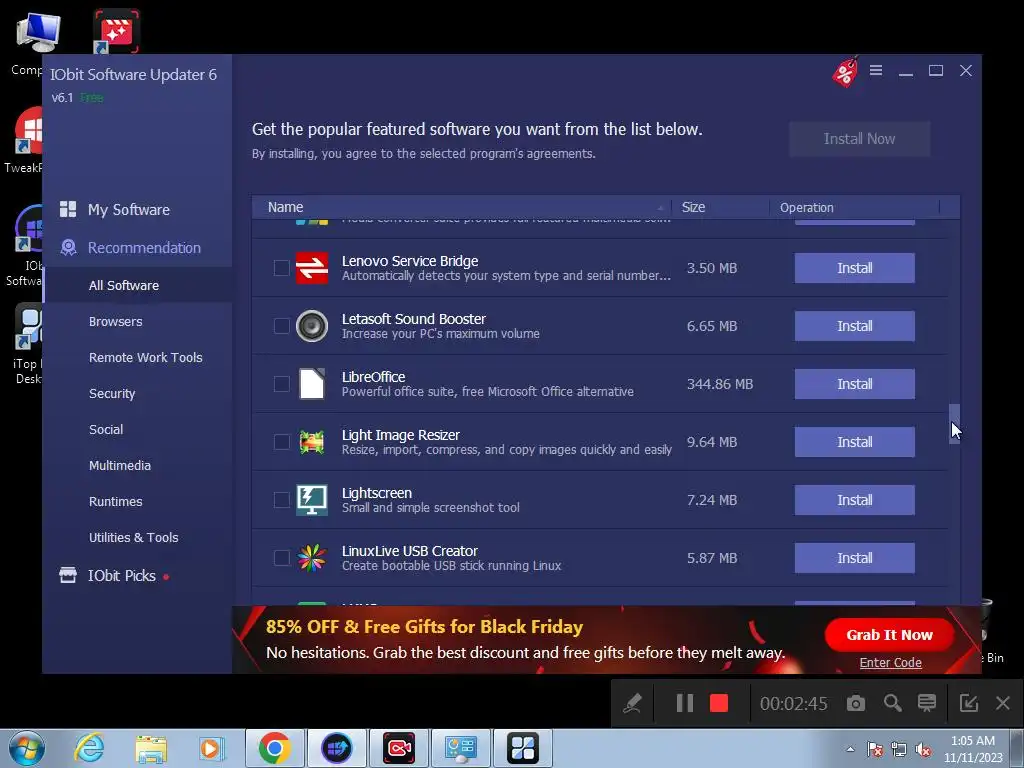1024x768 pixels.
Task: Sort the list by Name column
Action: point(462,207)
